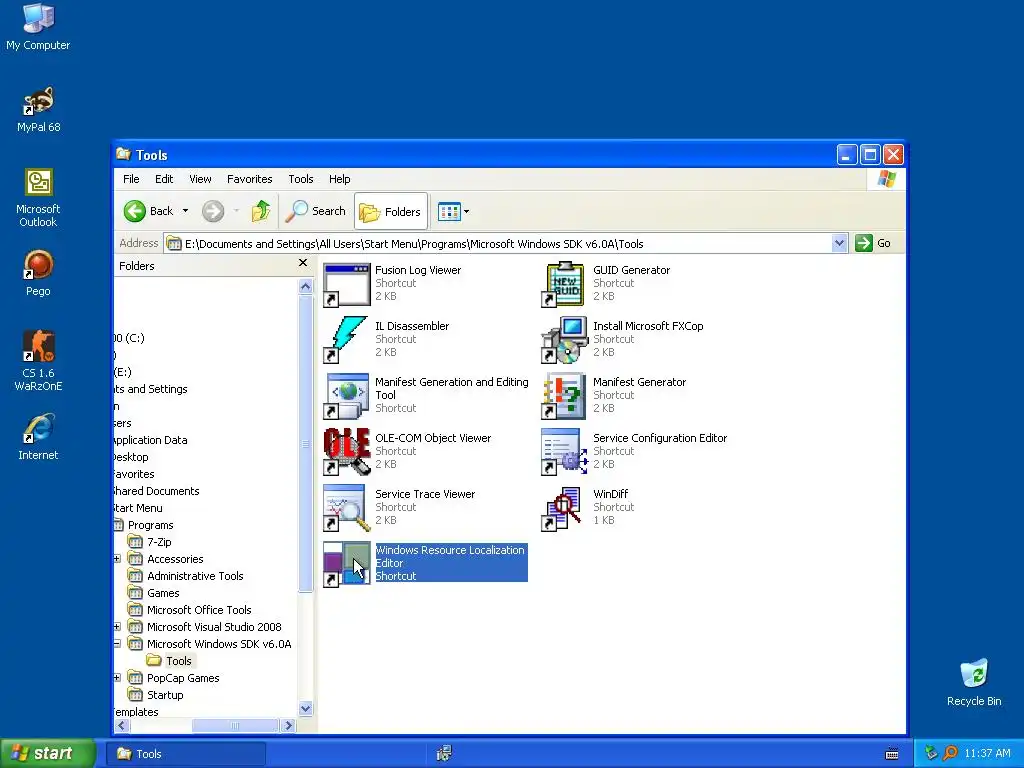Open the Search toolbar button

(x=316, y=211)
